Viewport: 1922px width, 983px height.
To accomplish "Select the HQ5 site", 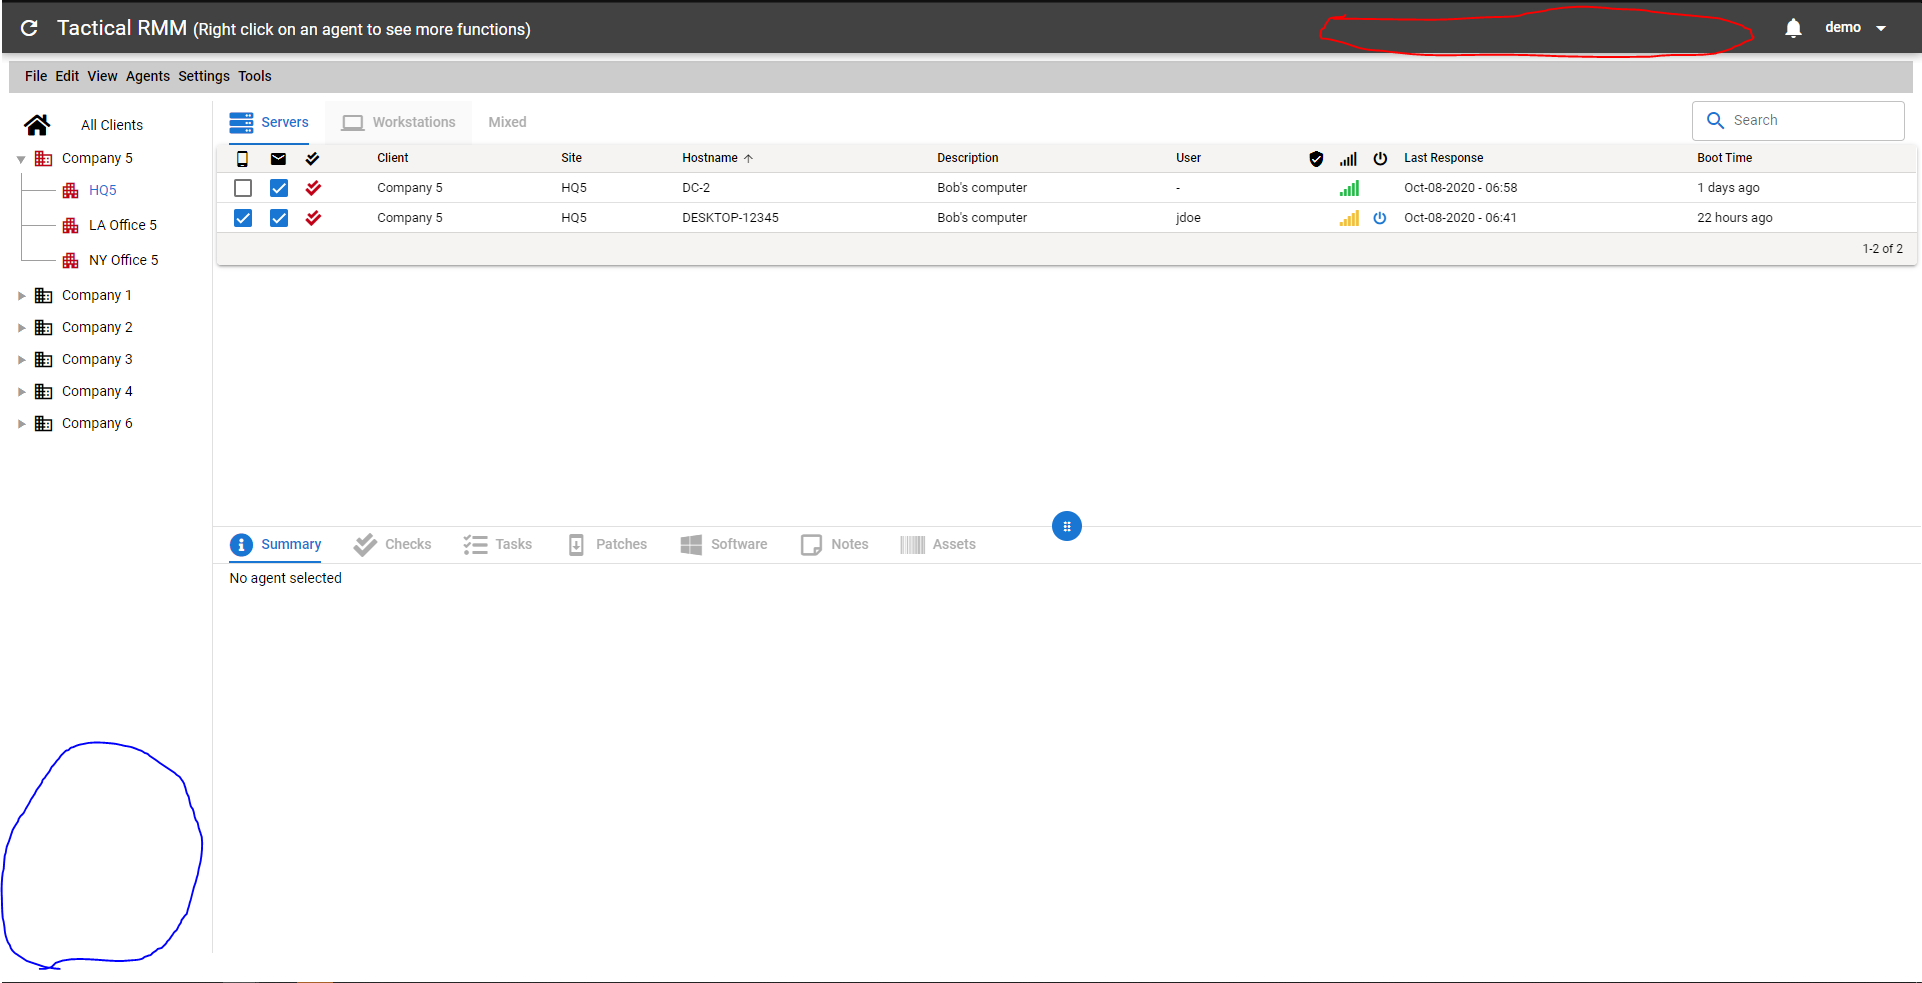I will pos(103,190).
